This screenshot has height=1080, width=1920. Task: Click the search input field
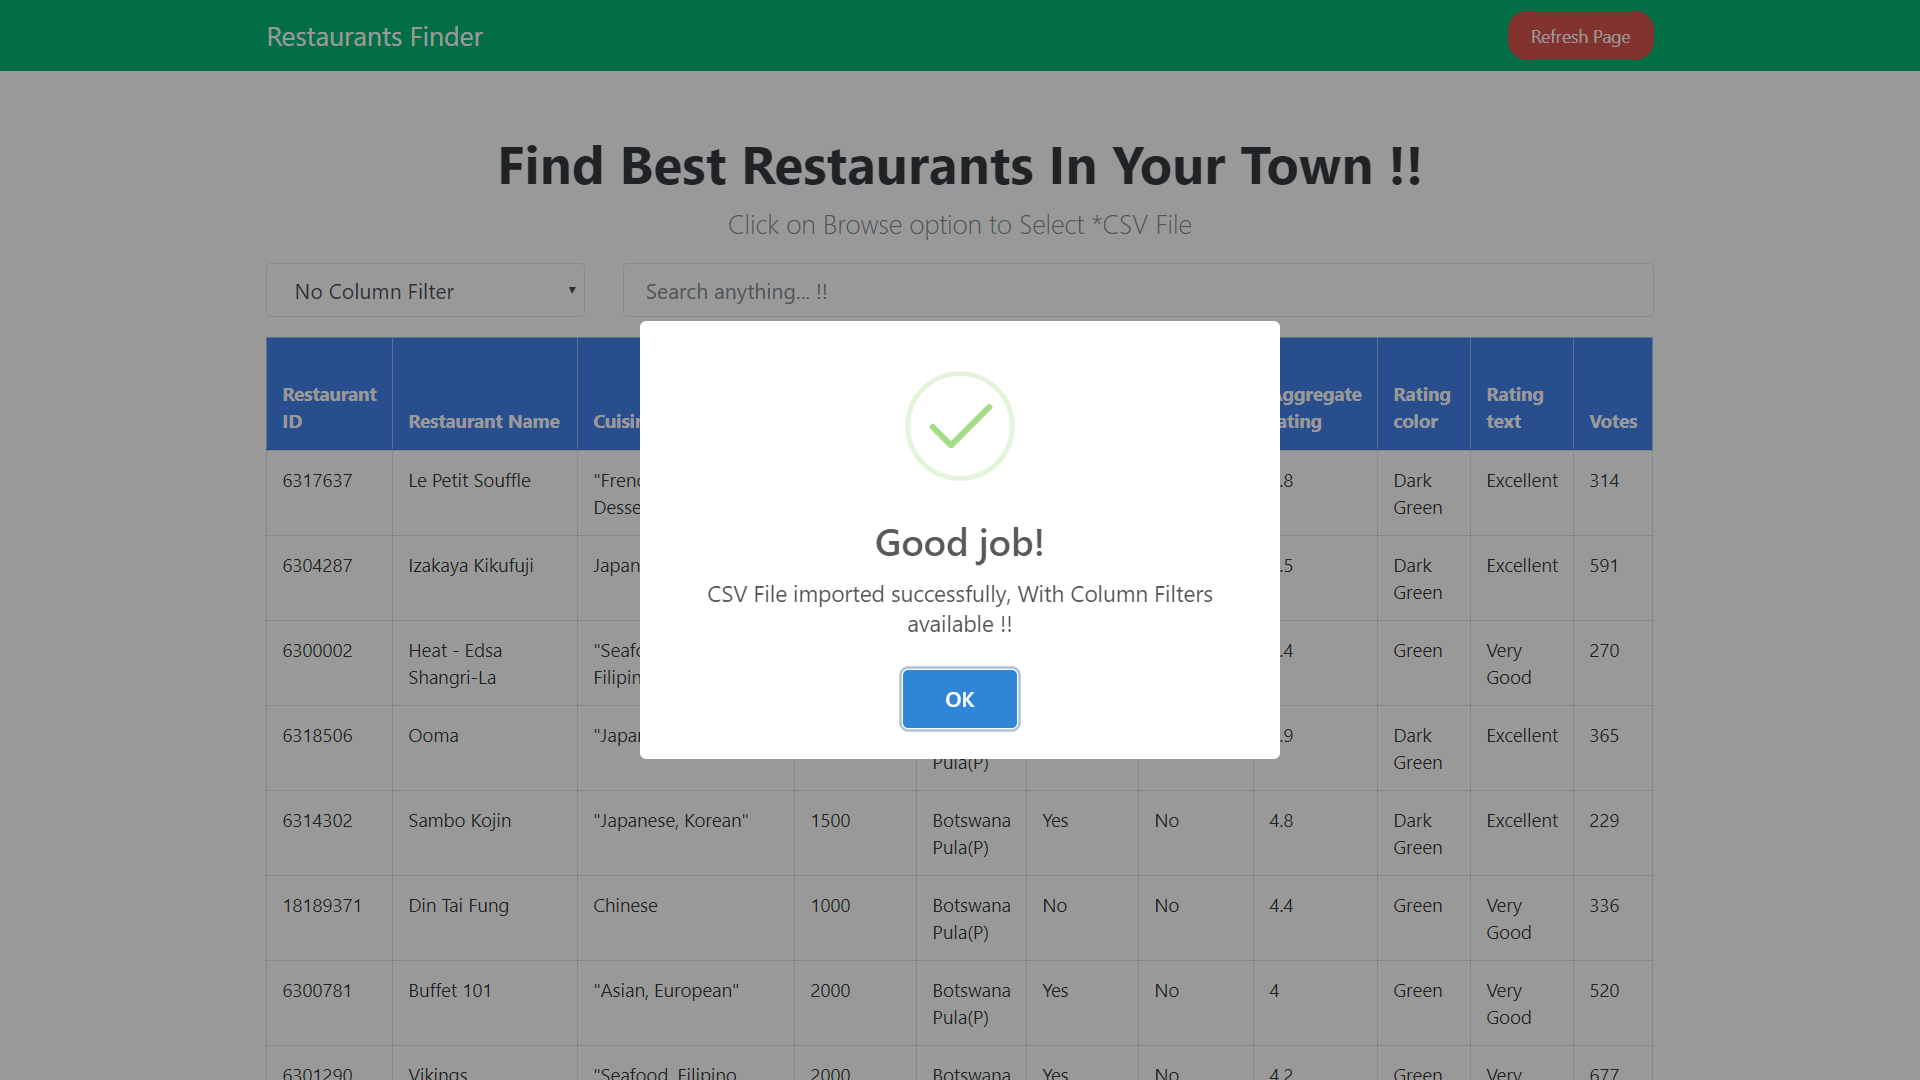click(x=1137, y=290)
